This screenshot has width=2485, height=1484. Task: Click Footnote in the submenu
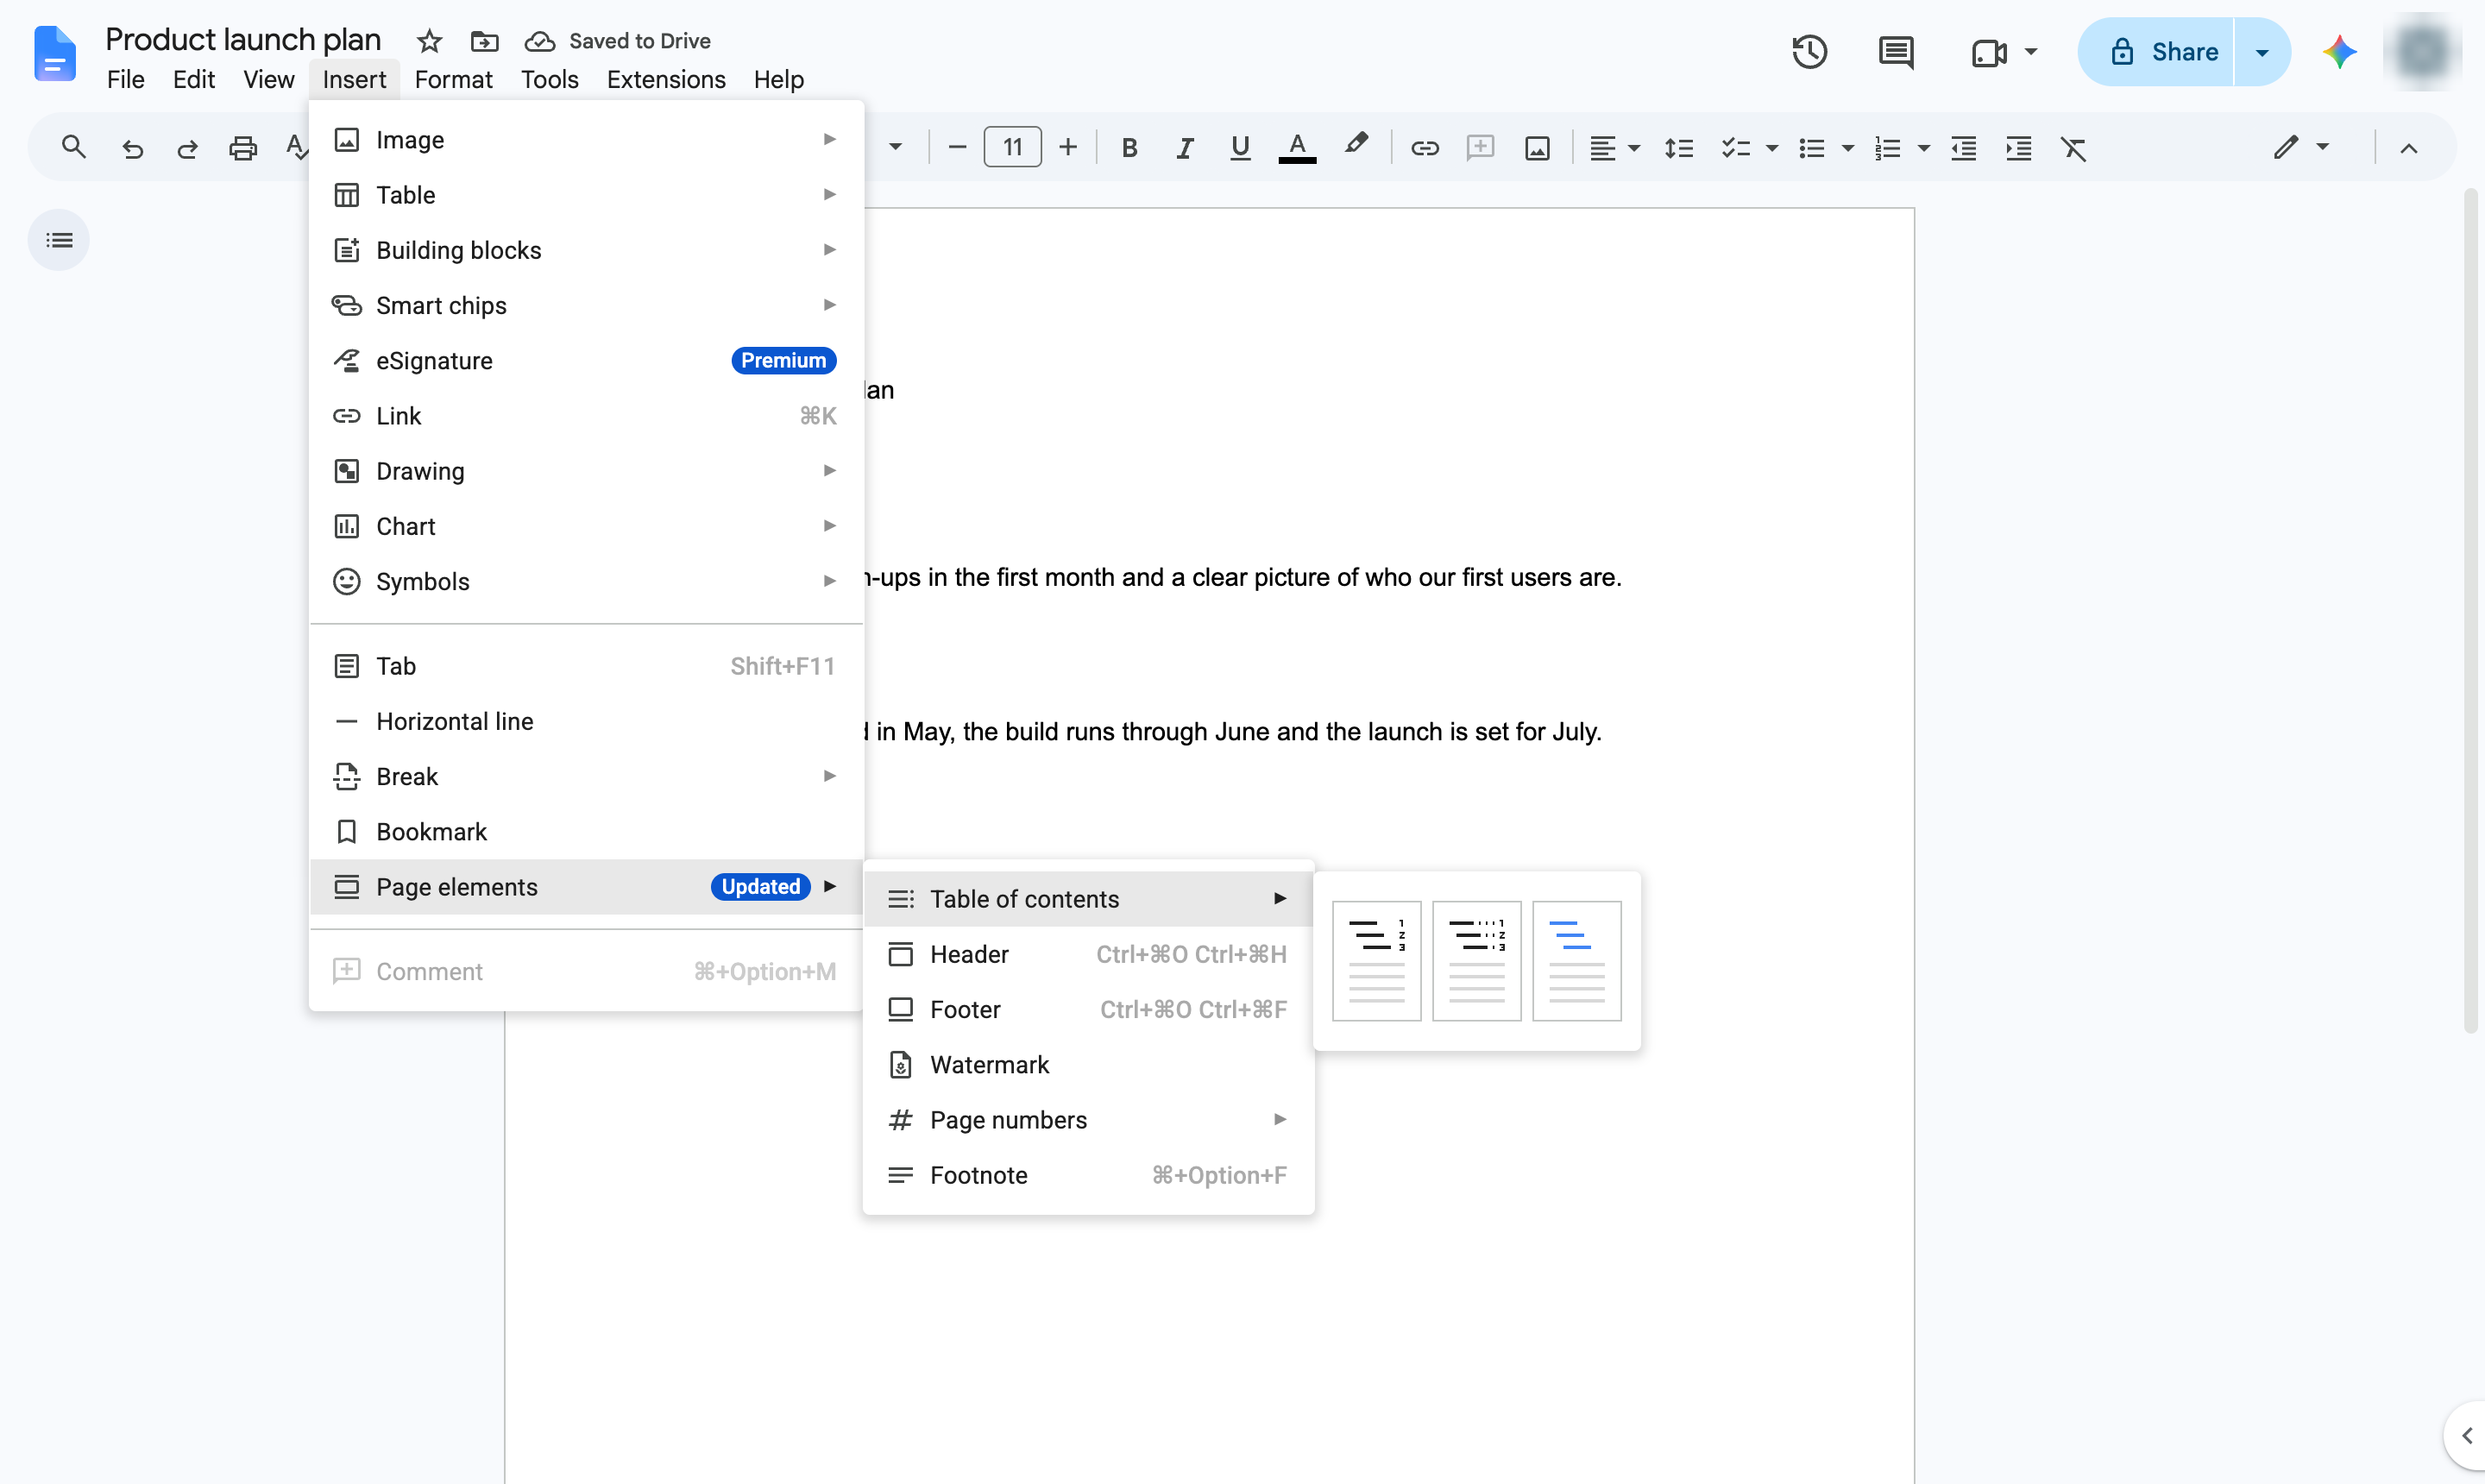(x=1088, y=1175)
